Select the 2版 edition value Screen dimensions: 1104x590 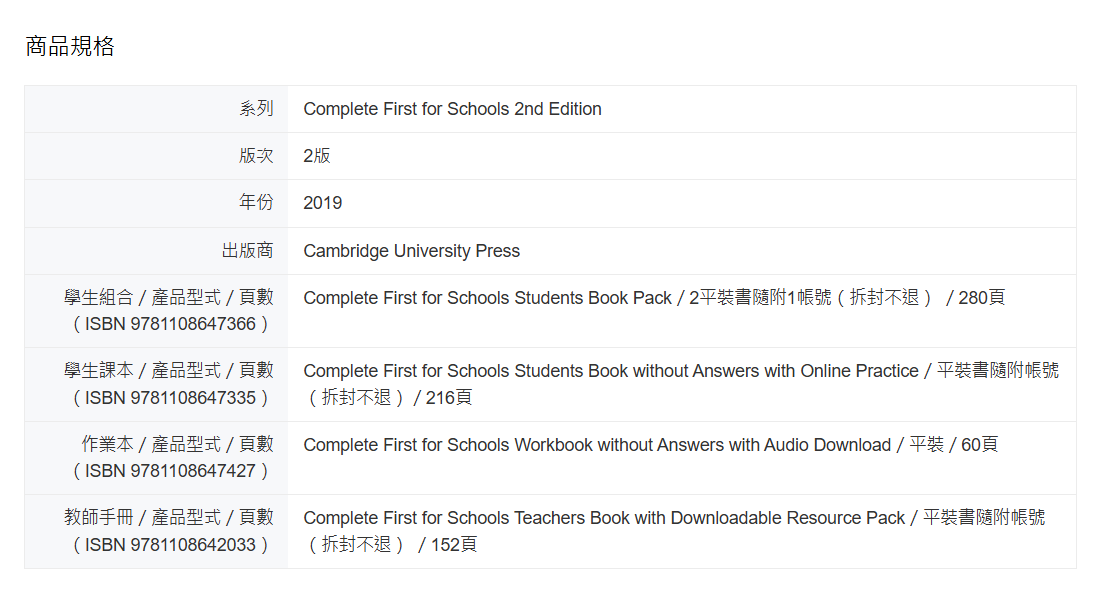(x=317, y=156)
